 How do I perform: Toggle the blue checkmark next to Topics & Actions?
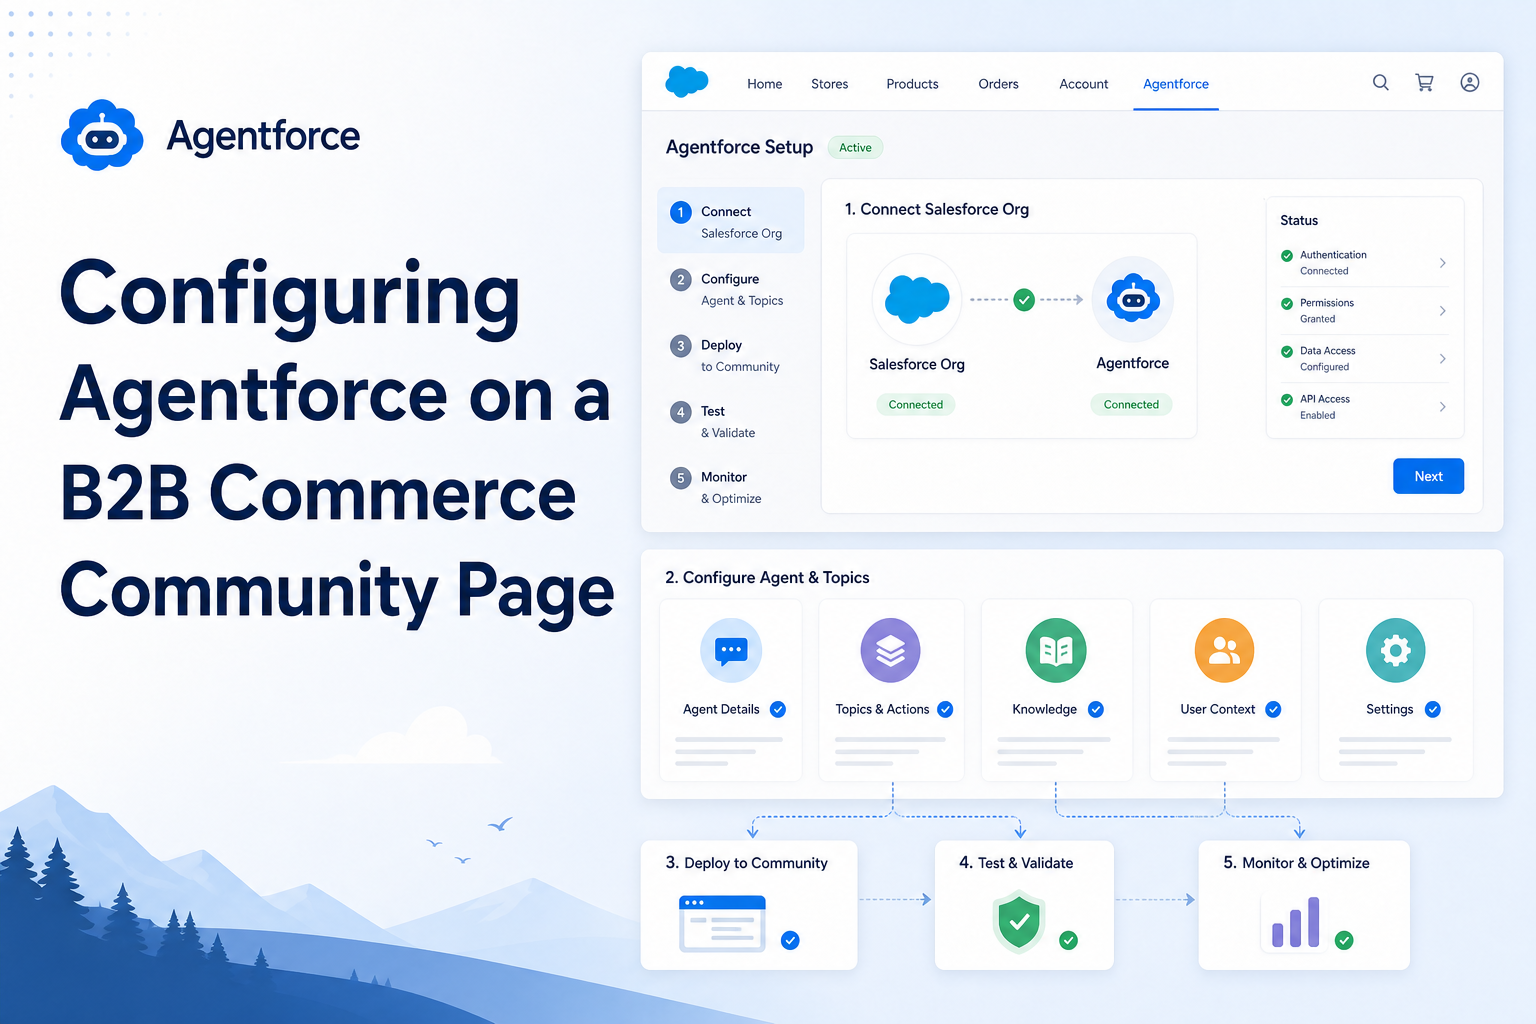click(945, 709)
